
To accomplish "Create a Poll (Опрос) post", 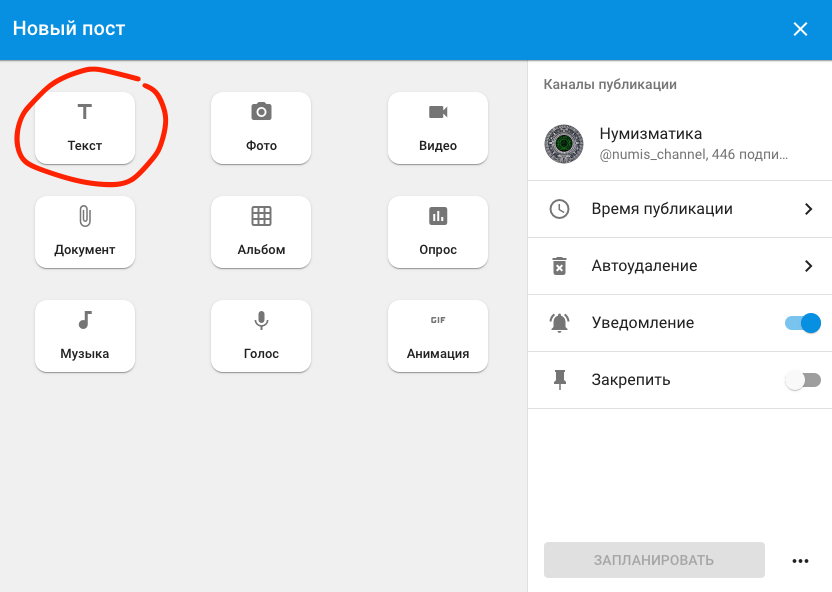I will (438, 232).
